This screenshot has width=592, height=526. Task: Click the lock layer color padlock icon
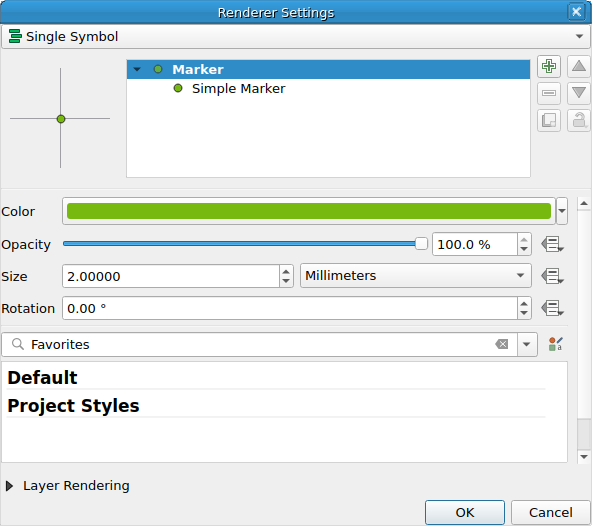pyautogui.click(x=578, y=120)
